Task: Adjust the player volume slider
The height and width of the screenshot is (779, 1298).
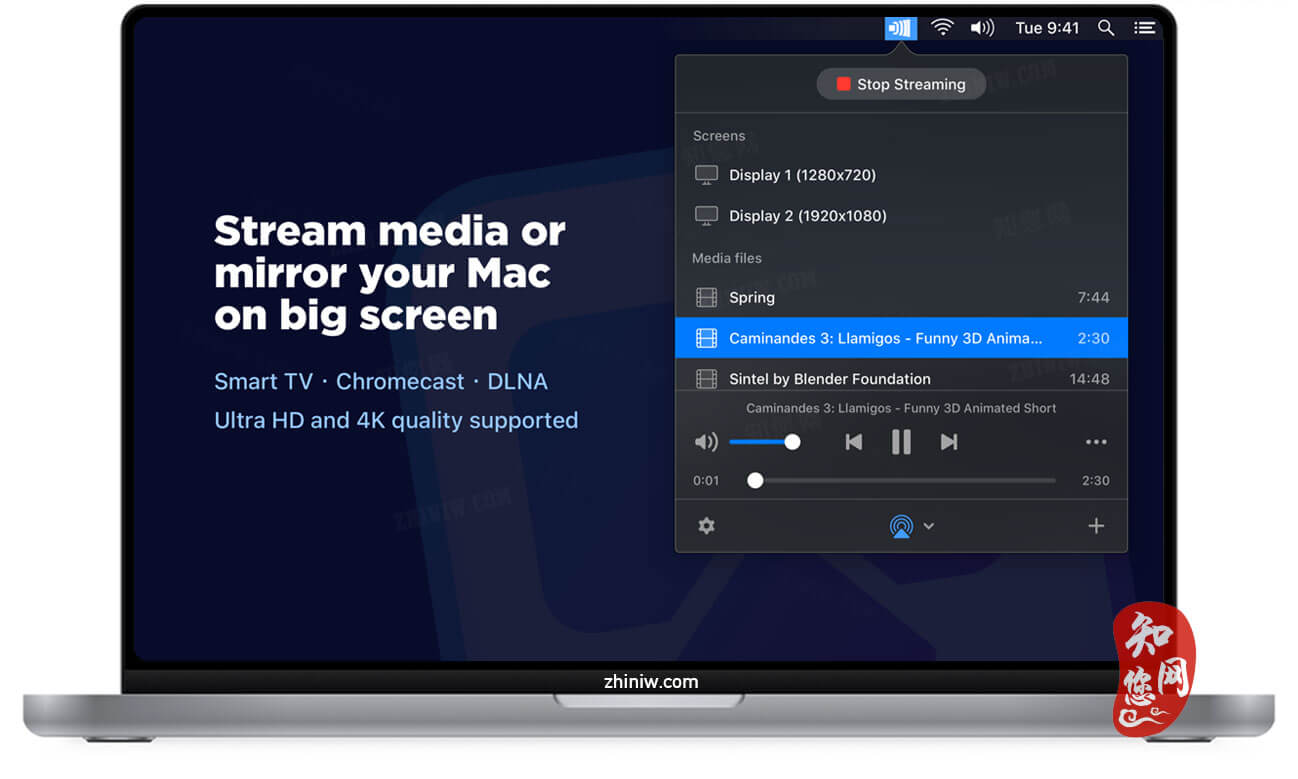Action: click(x=764, y=442)
